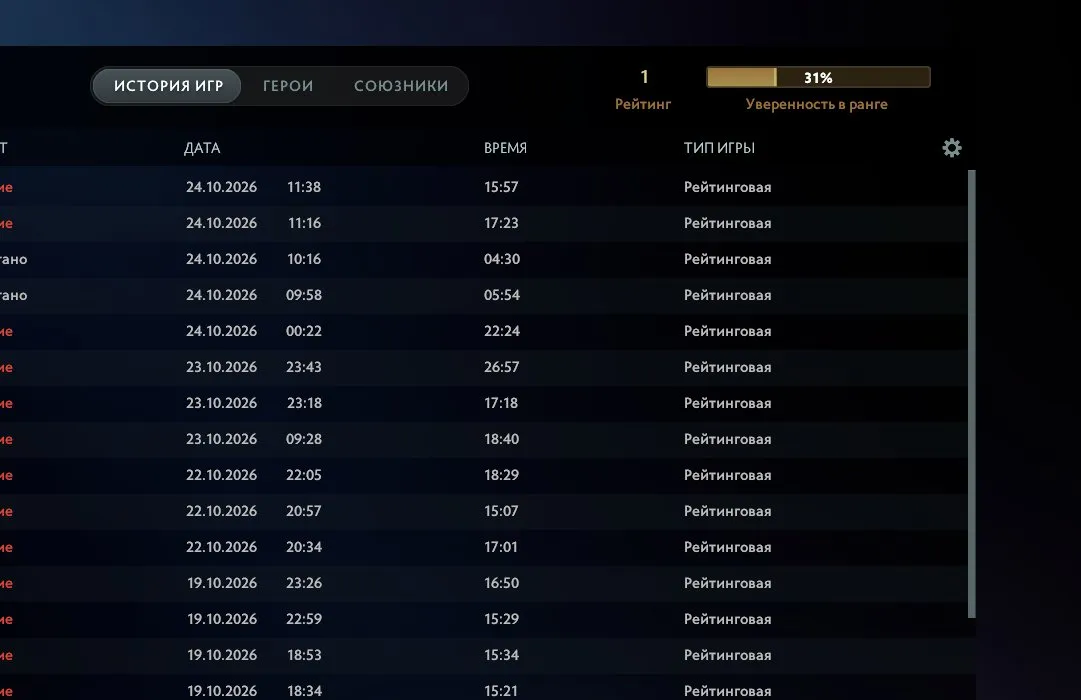
Task: Click Рейтинговая in the 15:29 duration row
Action: [727, 619]
